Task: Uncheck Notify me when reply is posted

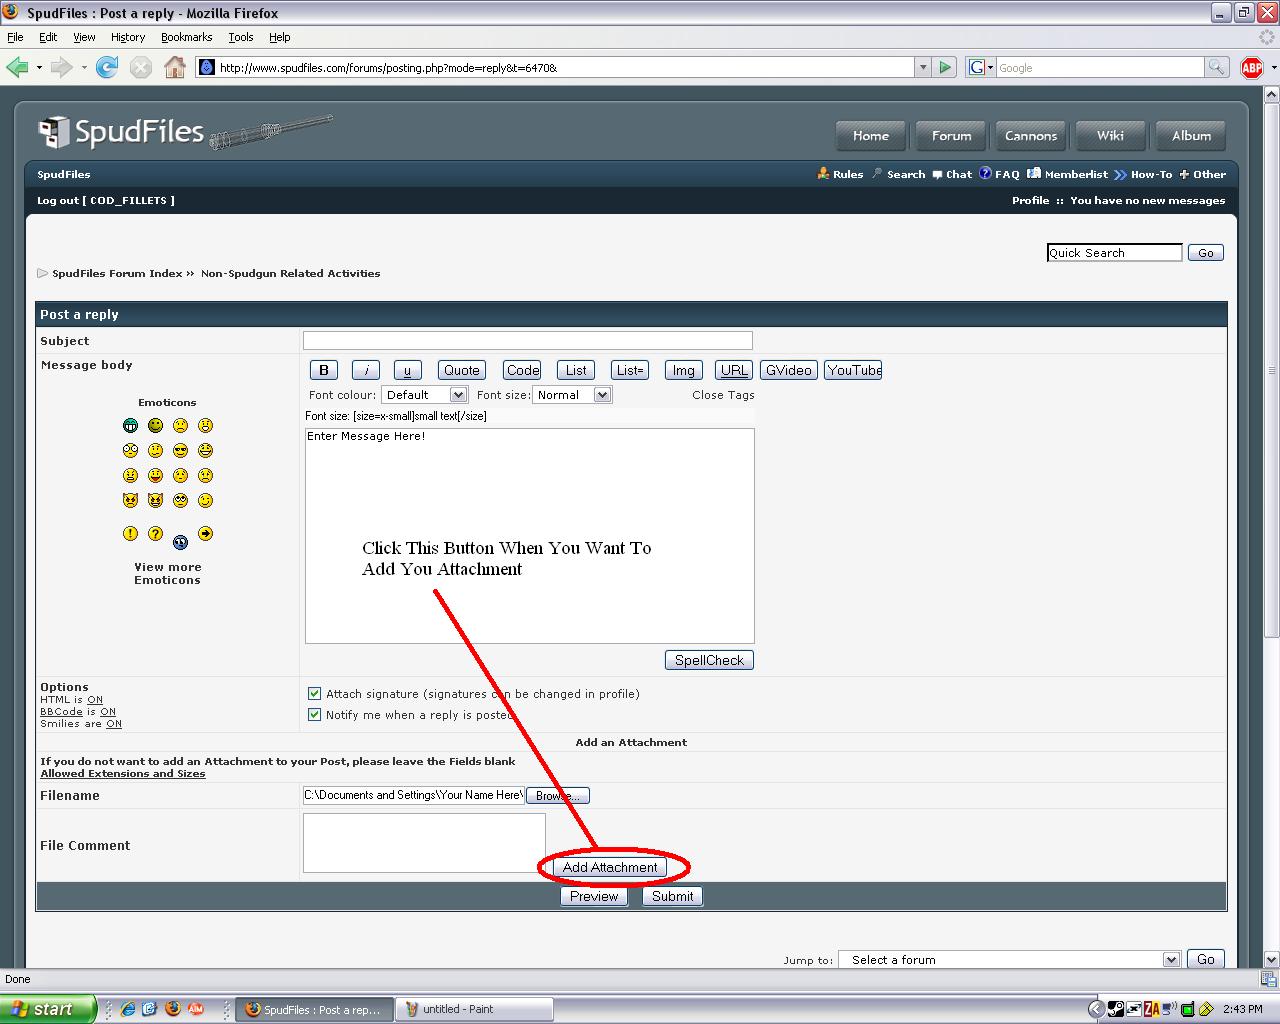Action: coord(315,715)
